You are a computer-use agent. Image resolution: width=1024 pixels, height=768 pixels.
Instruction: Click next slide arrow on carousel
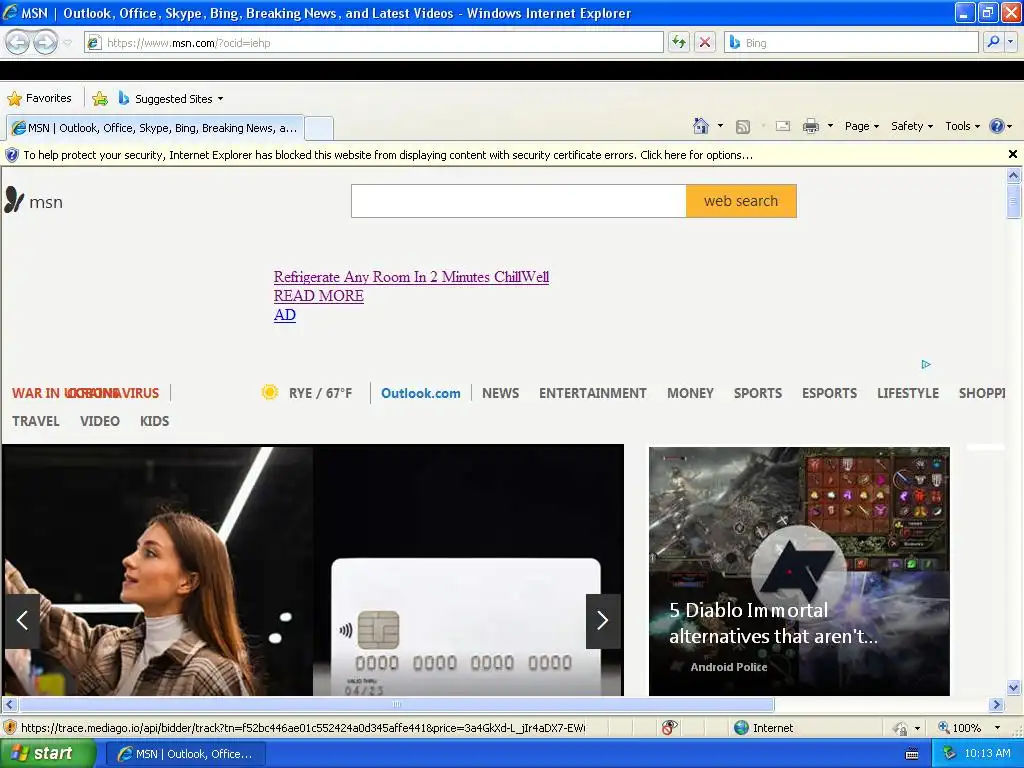tap(603, 620)
